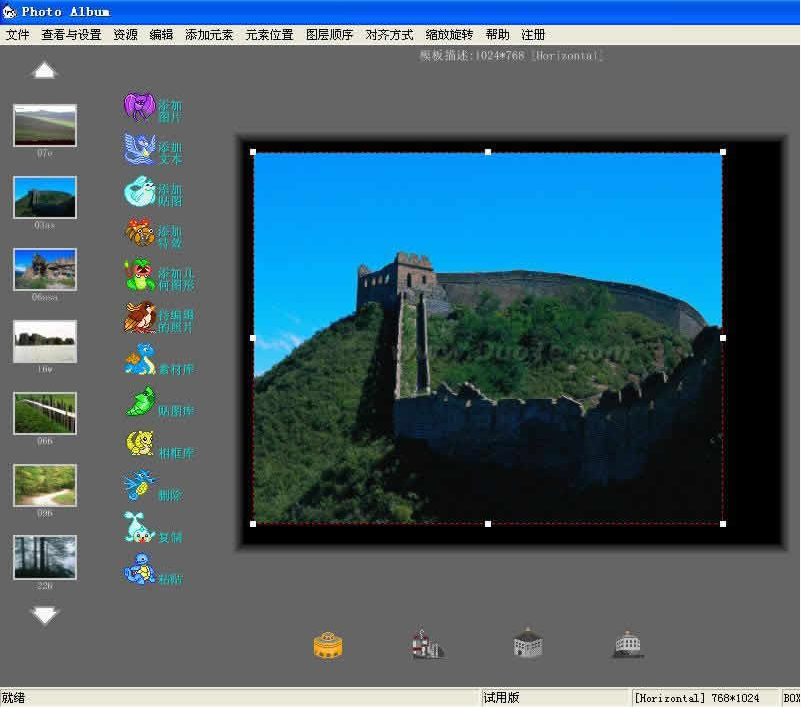
Task: Click the [Horizontal] 768*1024 status text
Action: (x=697, y=698)
